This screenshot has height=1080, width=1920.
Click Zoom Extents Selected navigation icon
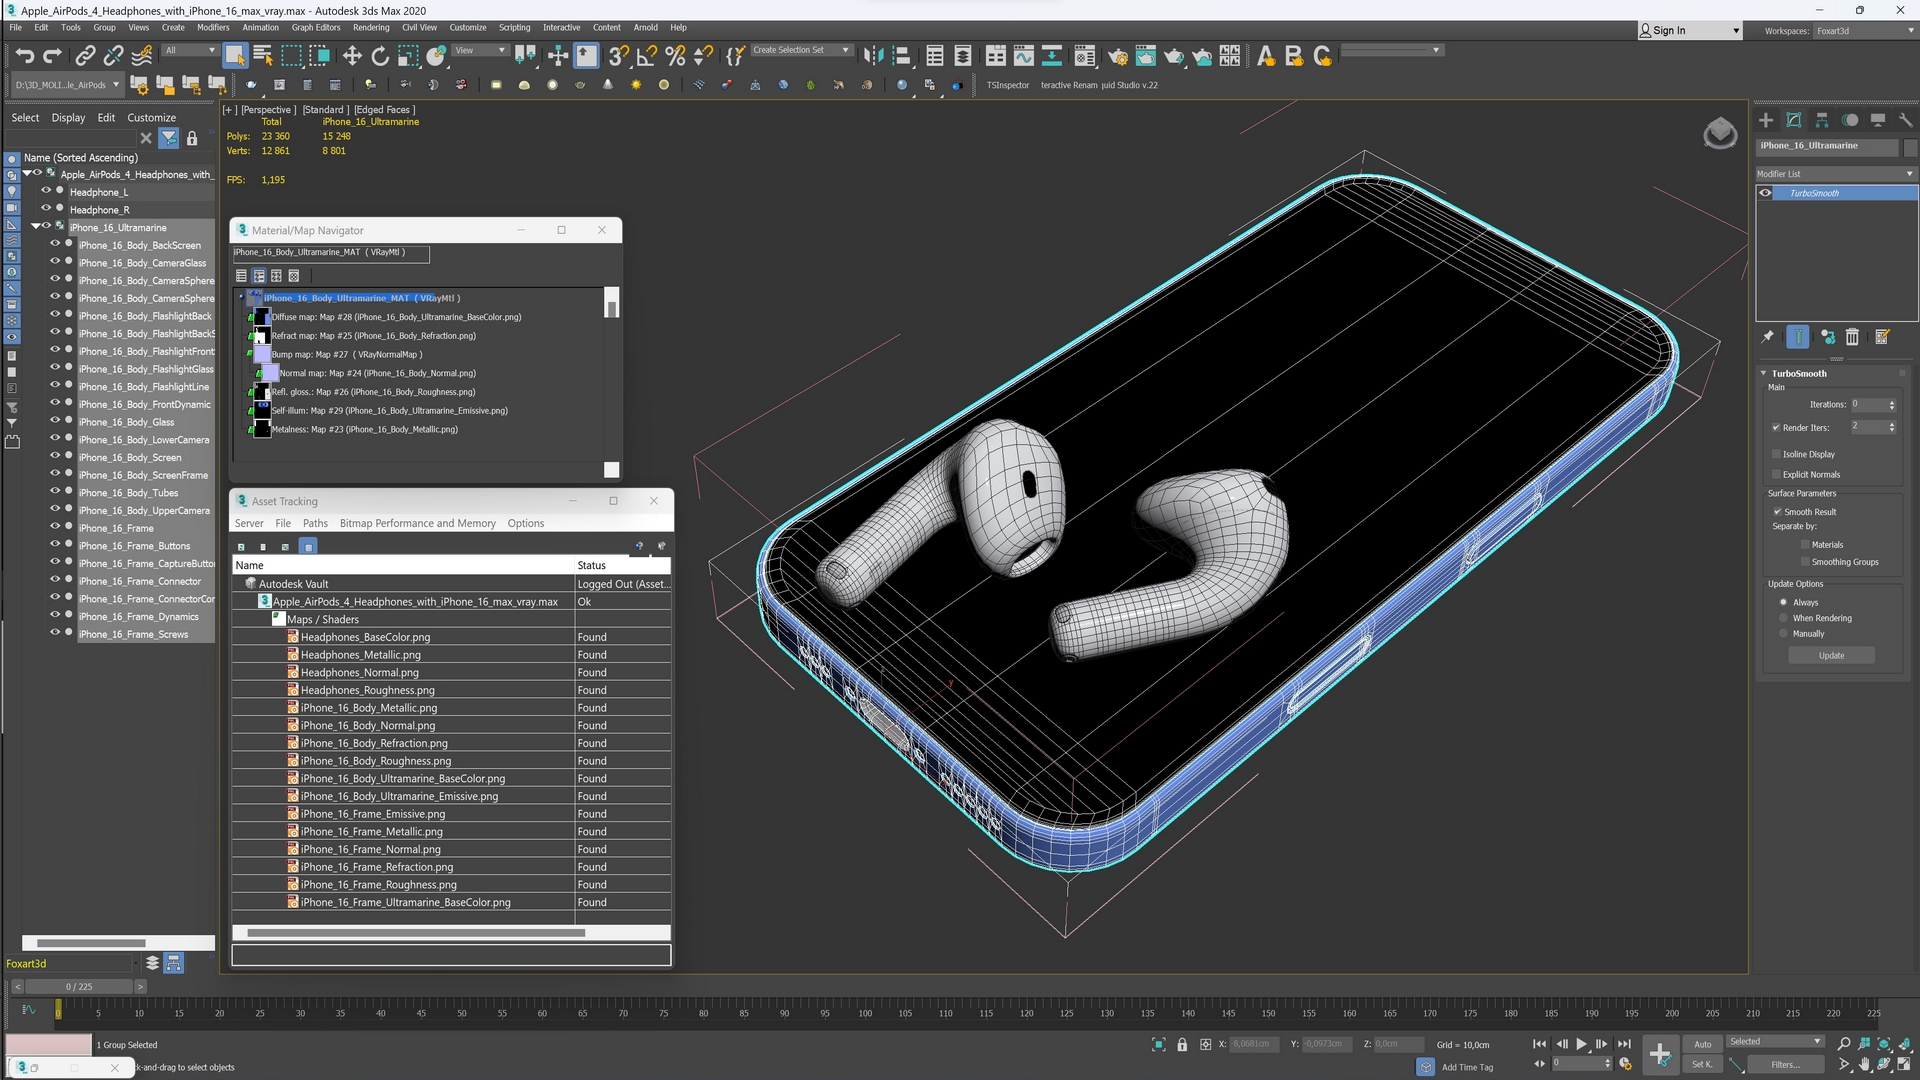click(x=1884, y=1044)
